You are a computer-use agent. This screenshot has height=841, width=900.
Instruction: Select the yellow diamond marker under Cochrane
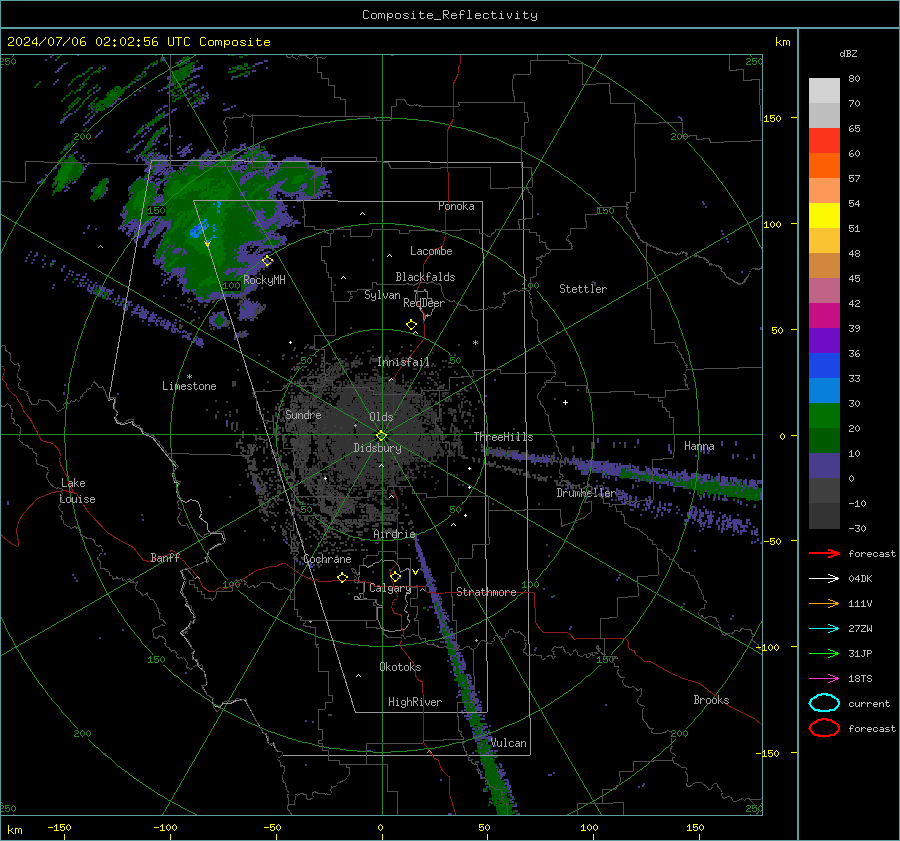pyautogui.click(x=342, y=577)
